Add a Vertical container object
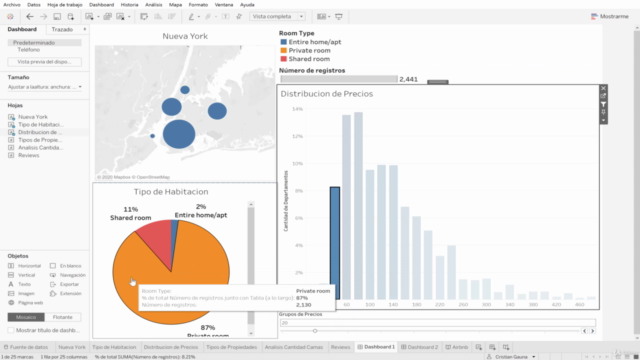Viewport: 640px width, 360px height. (x=22, y=275)
